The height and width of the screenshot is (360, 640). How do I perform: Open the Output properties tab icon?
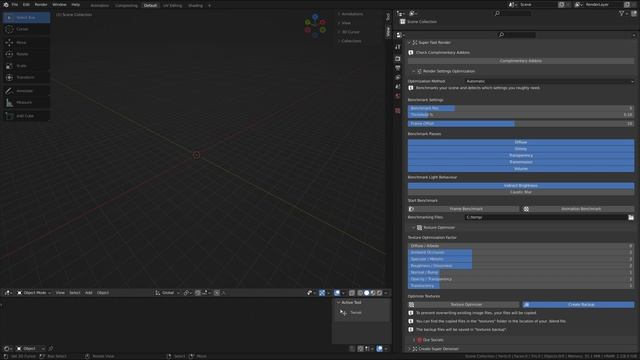click(398, 68)
